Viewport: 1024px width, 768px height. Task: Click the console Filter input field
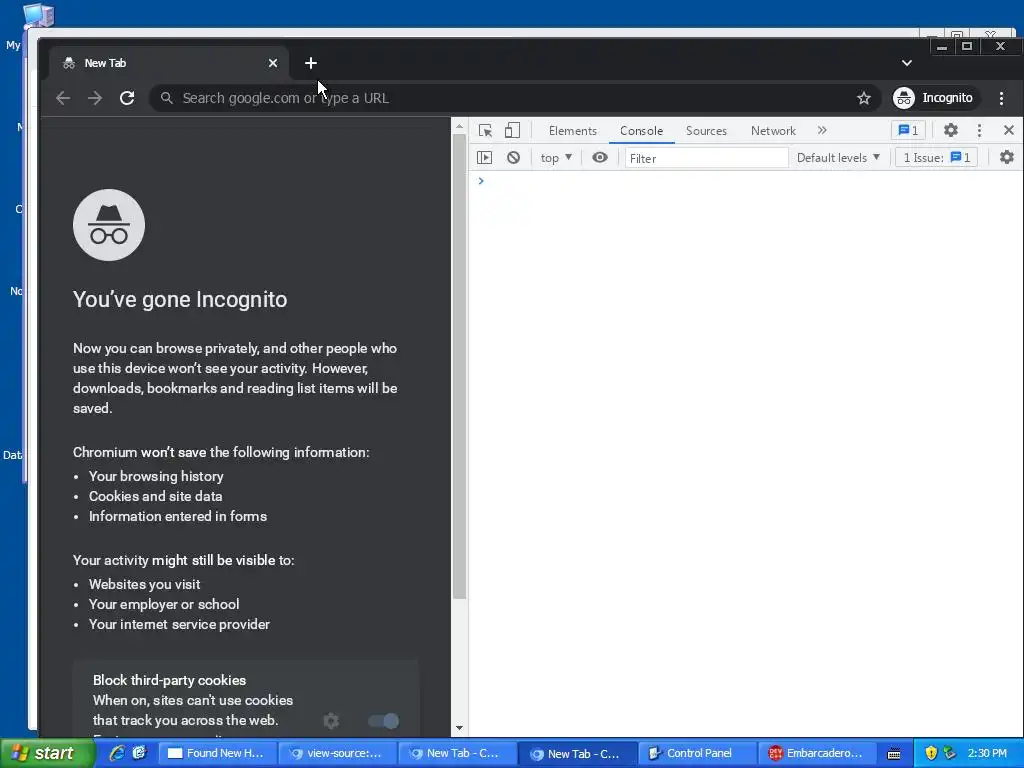coord(707,158)
